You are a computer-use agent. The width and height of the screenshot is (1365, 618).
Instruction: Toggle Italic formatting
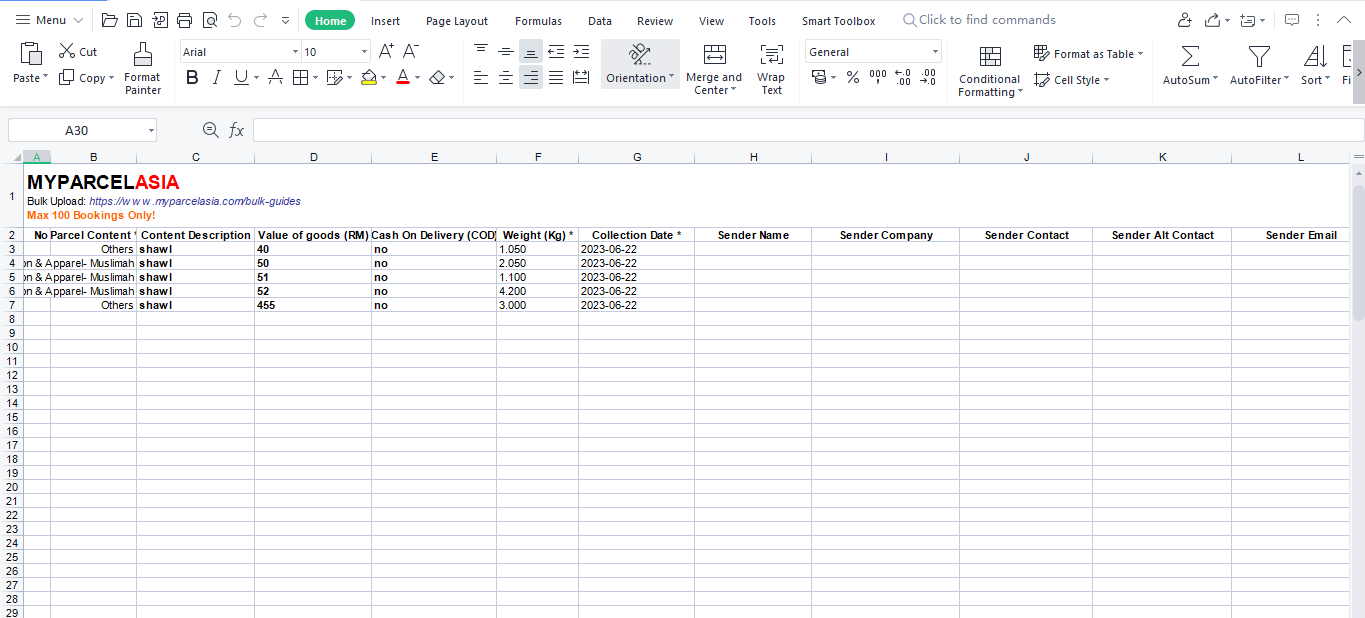216,77
